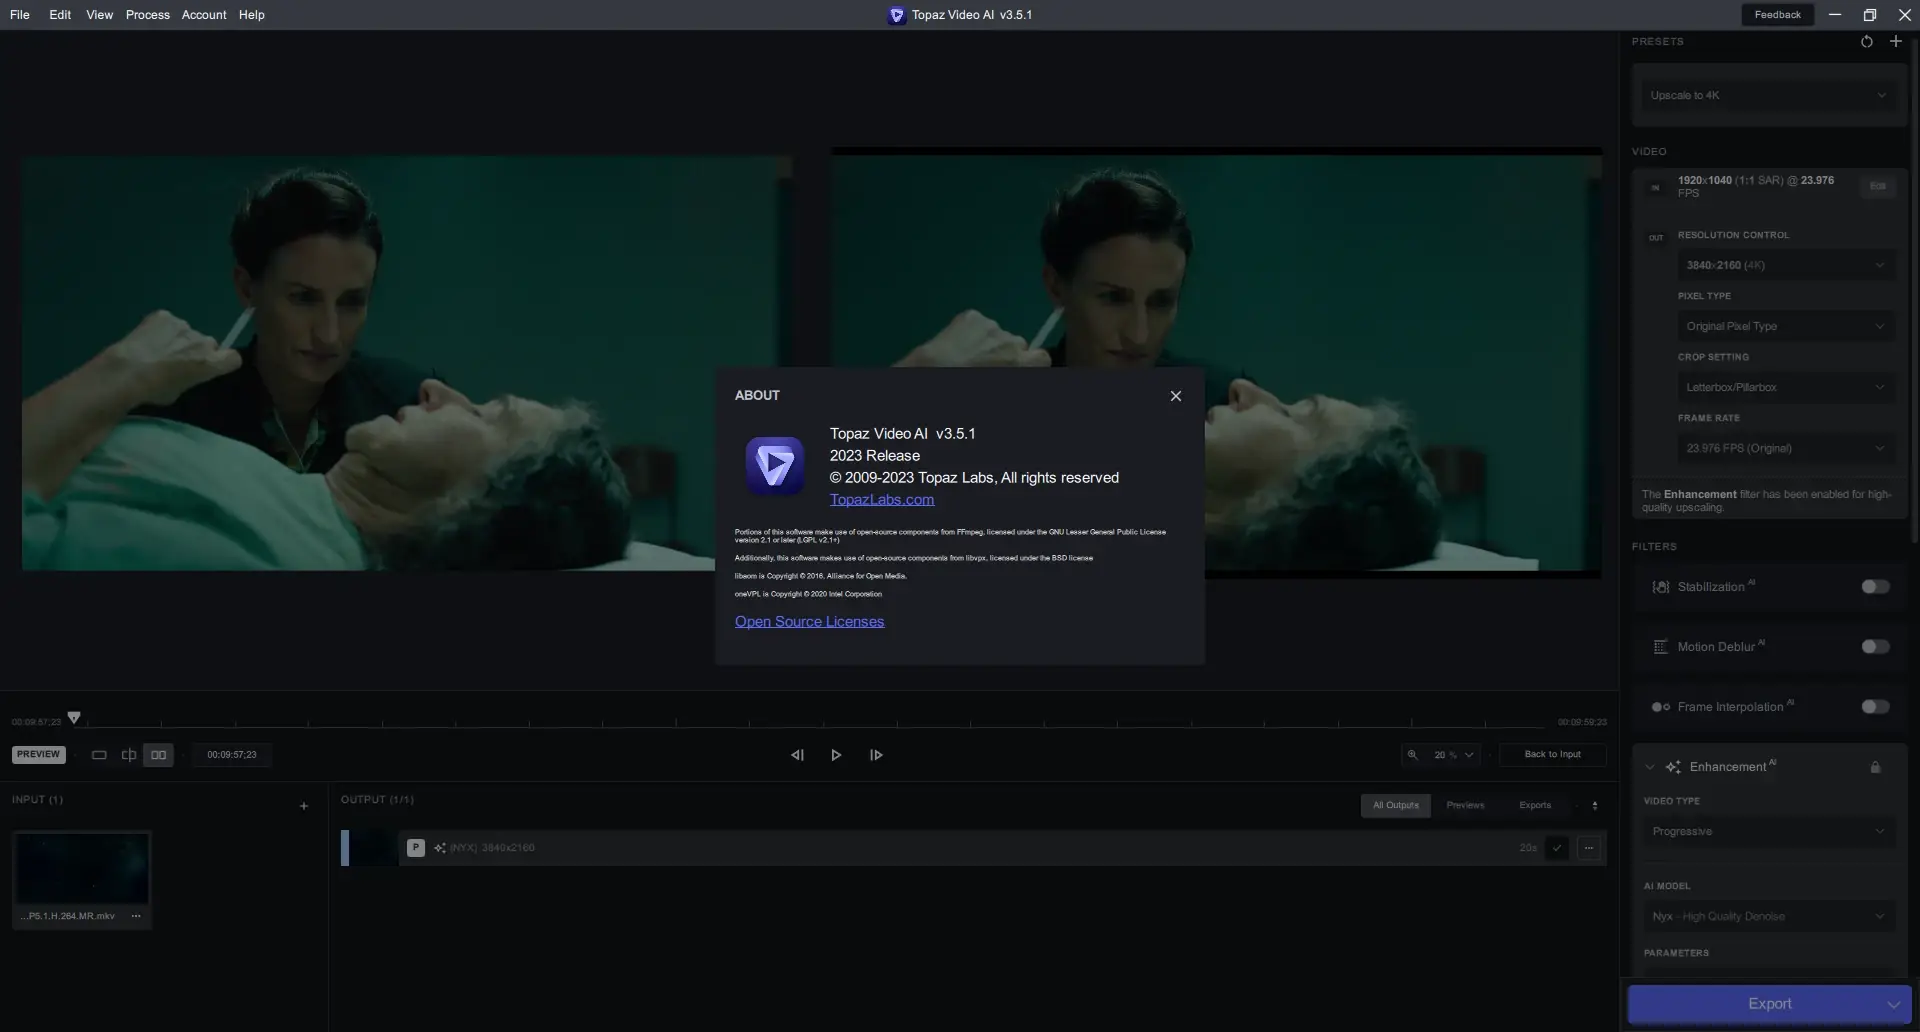Open the 20% zoom level dropdown

click(1455, 755)
